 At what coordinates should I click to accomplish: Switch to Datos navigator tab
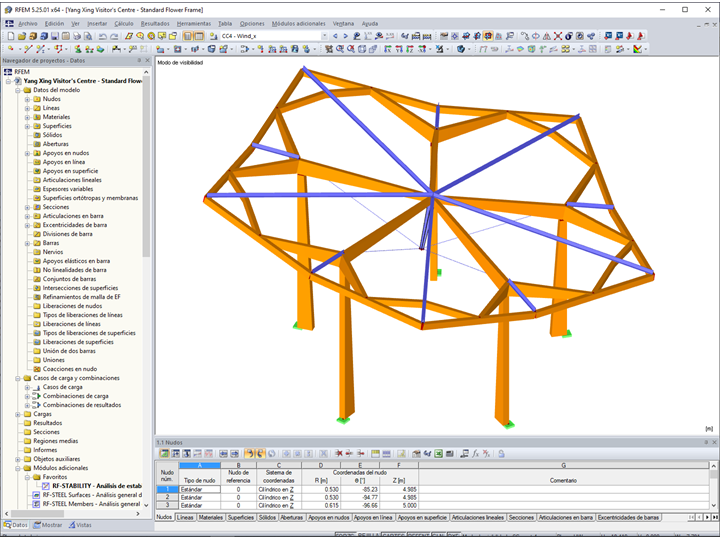point(16,525)
